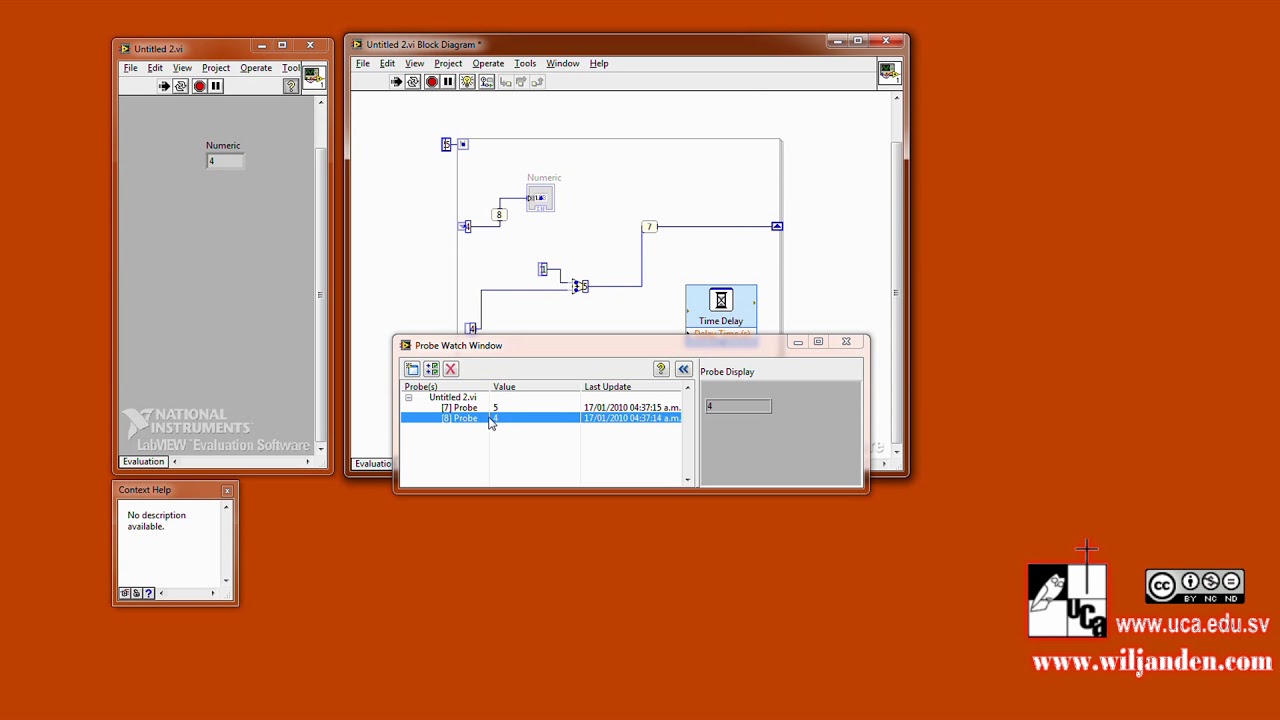Open File menu in Block Diagram window
Image resolution: width=1280 pixels, height=720 pixels.
(x=363, y=63)
